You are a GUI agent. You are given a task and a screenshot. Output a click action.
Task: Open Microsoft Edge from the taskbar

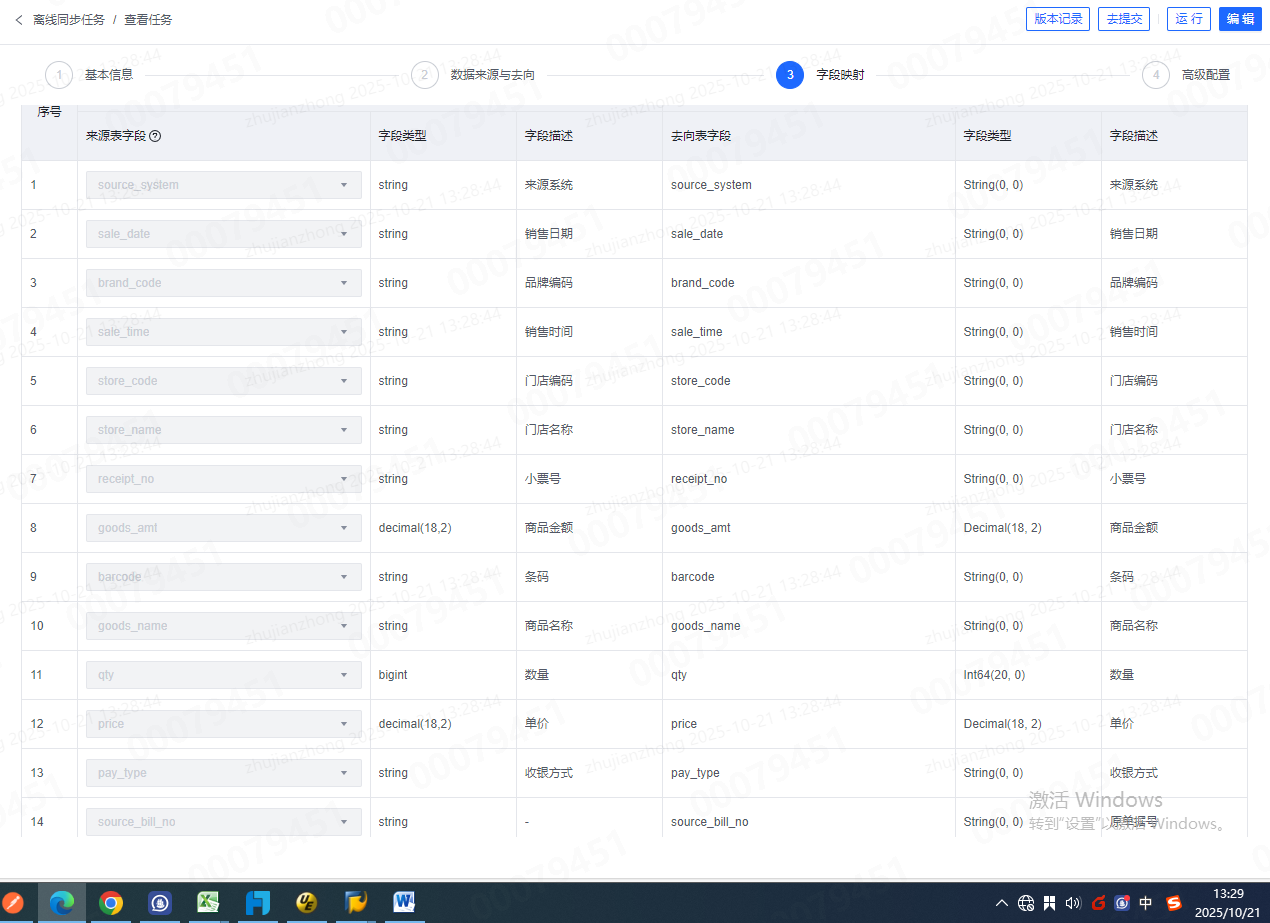pos(62,903)
